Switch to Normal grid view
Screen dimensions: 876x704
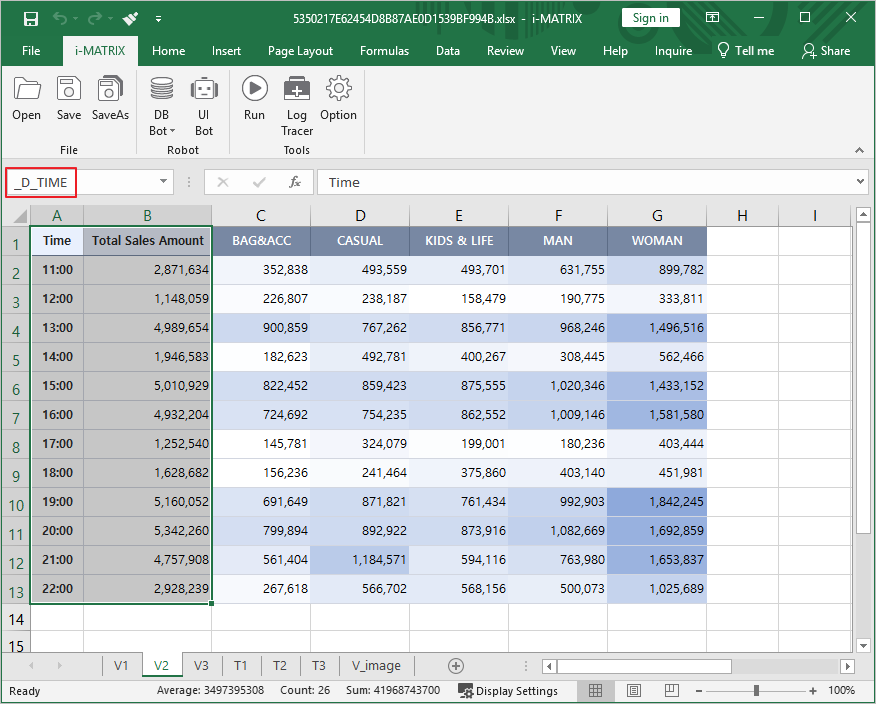(x=595, y=691)
